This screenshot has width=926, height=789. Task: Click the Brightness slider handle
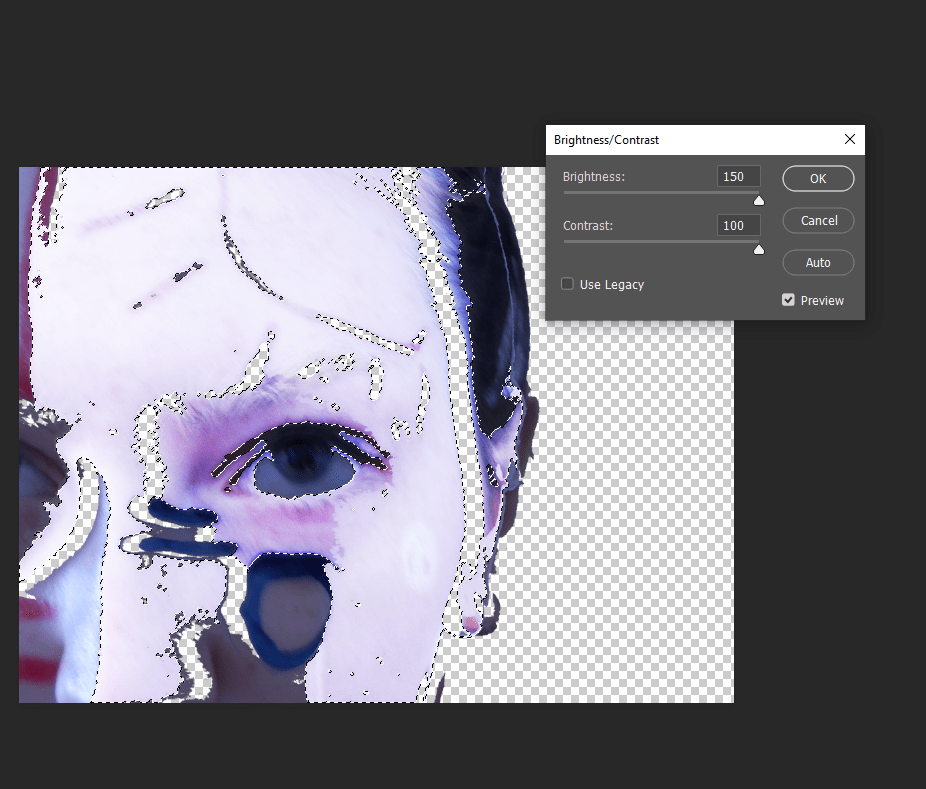pos(758,200)
